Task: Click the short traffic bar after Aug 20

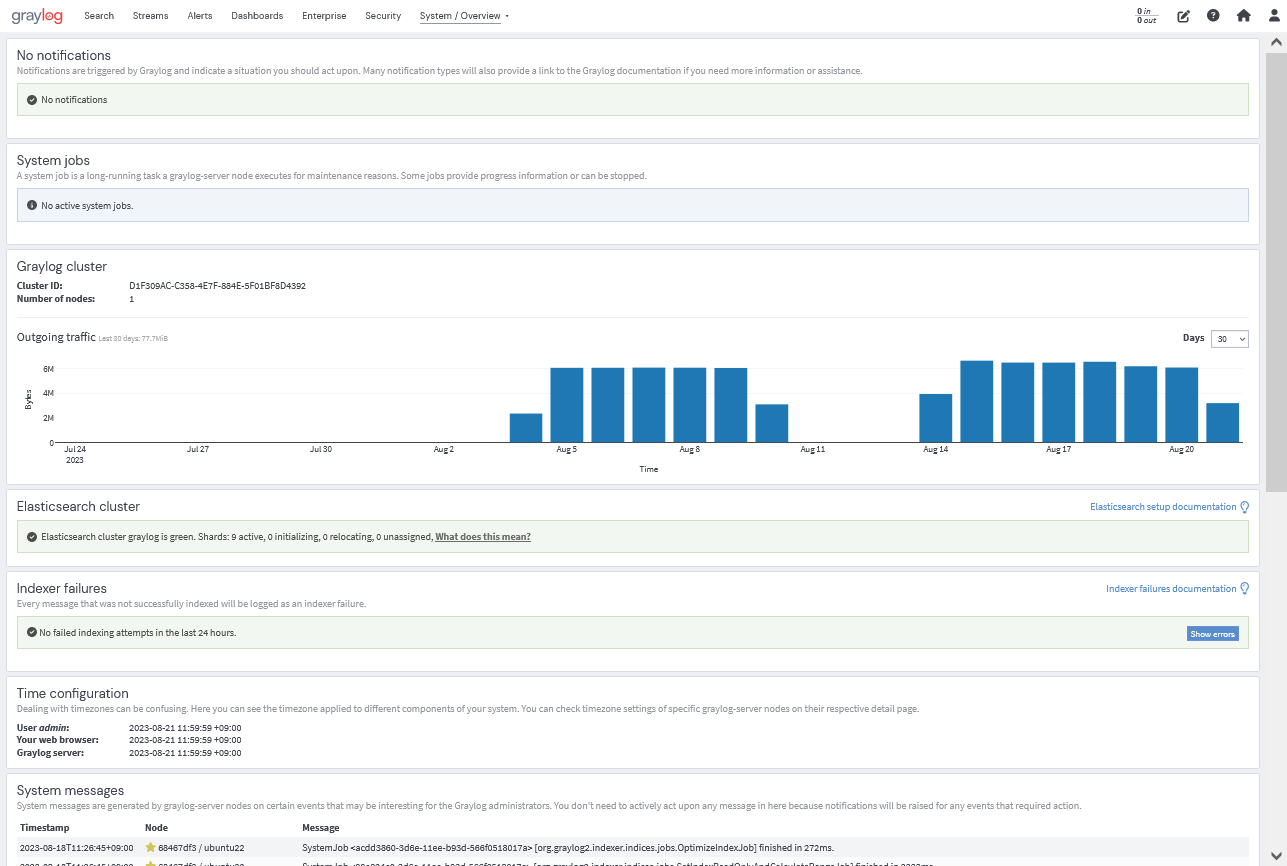Action: (x=1223, y=422)
